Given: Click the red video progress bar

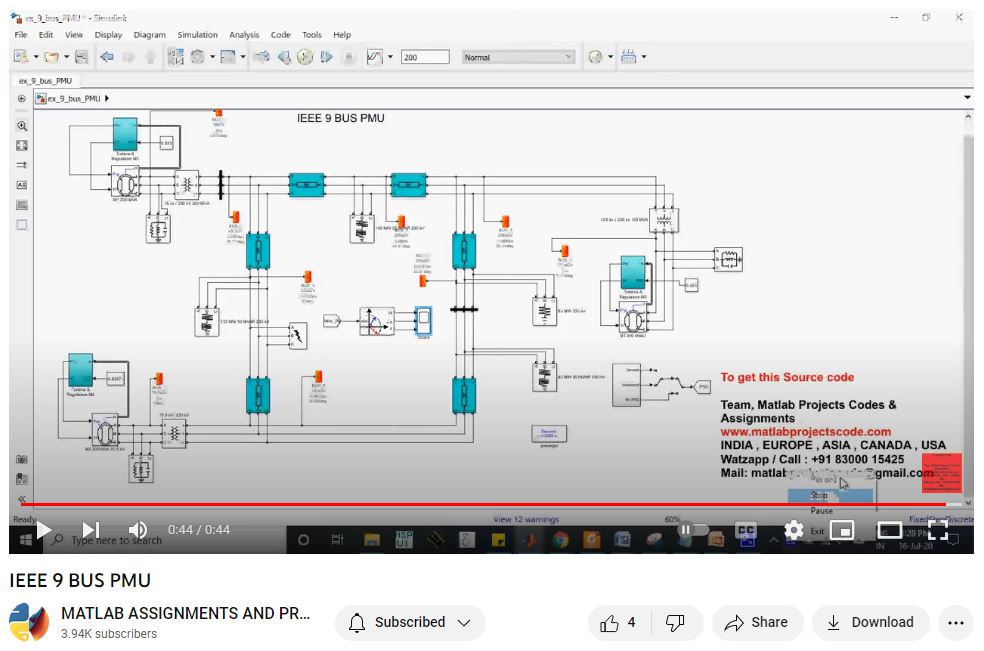Looking at the screenshot, I should click(483, 503).
